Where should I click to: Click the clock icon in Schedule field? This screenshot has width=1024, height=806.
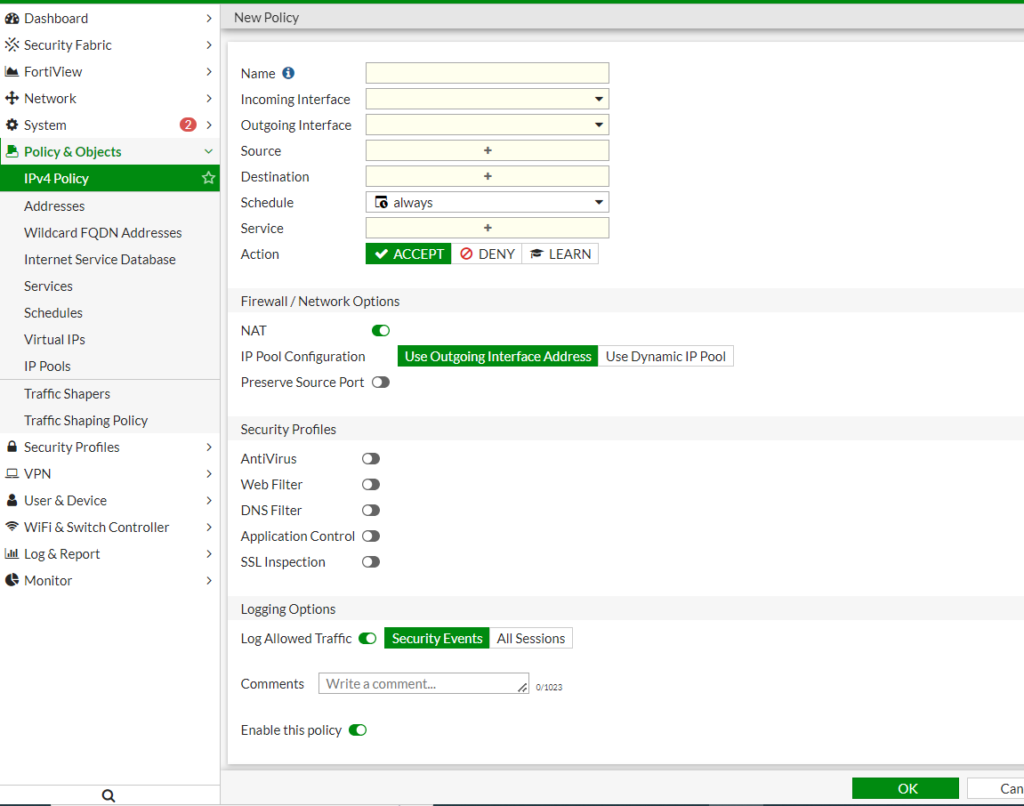381,202
